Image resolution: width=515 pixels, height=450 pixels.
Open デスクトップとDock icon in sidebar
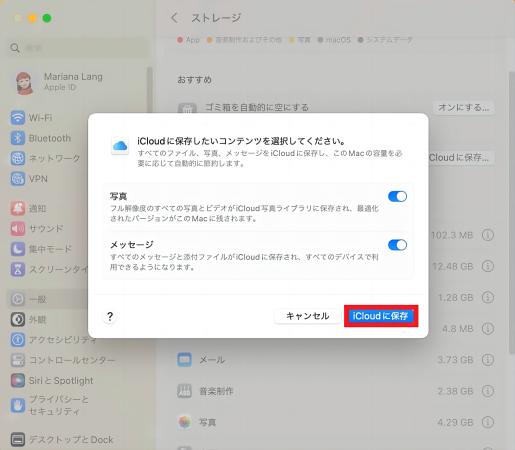pyautogui.click(x=18, y=439)
